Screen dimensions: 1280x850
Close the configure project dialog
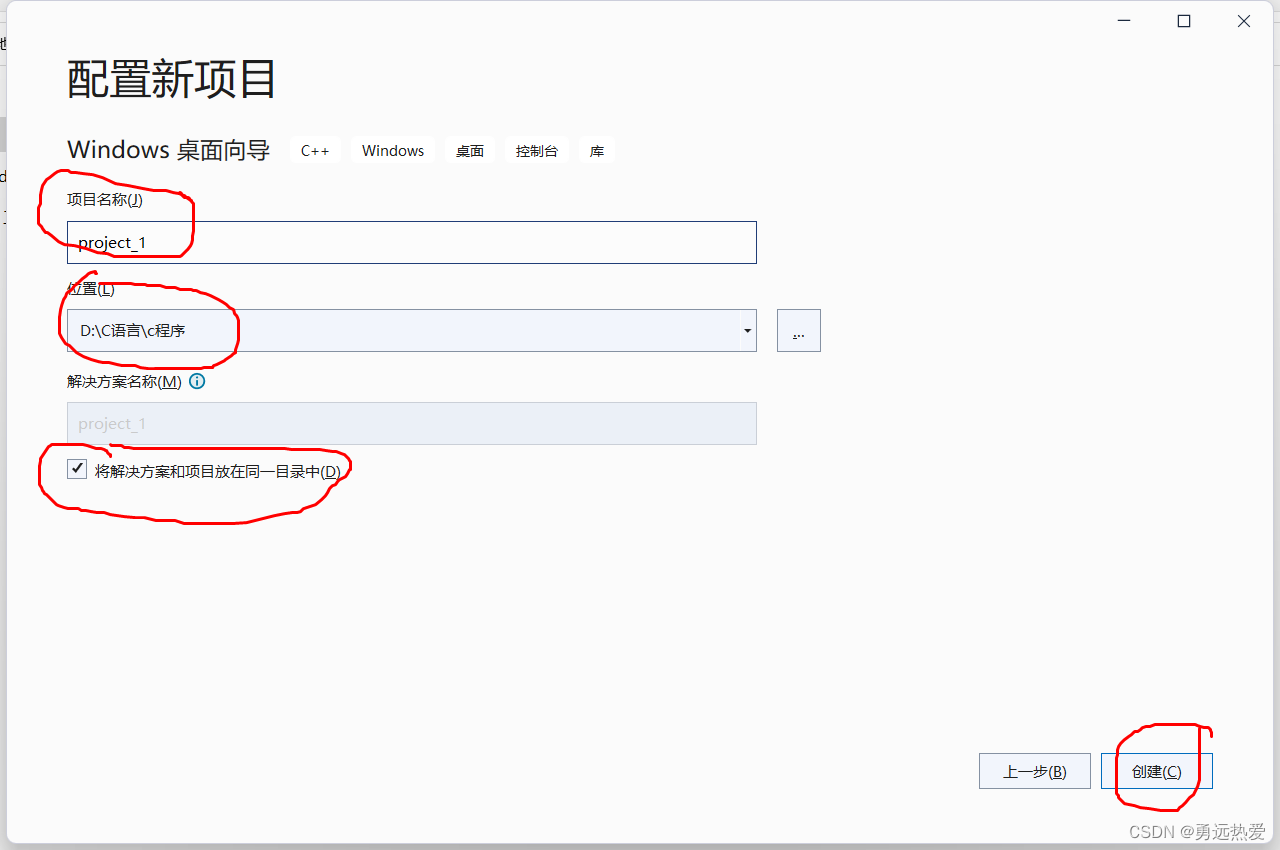coord(1244,21)
